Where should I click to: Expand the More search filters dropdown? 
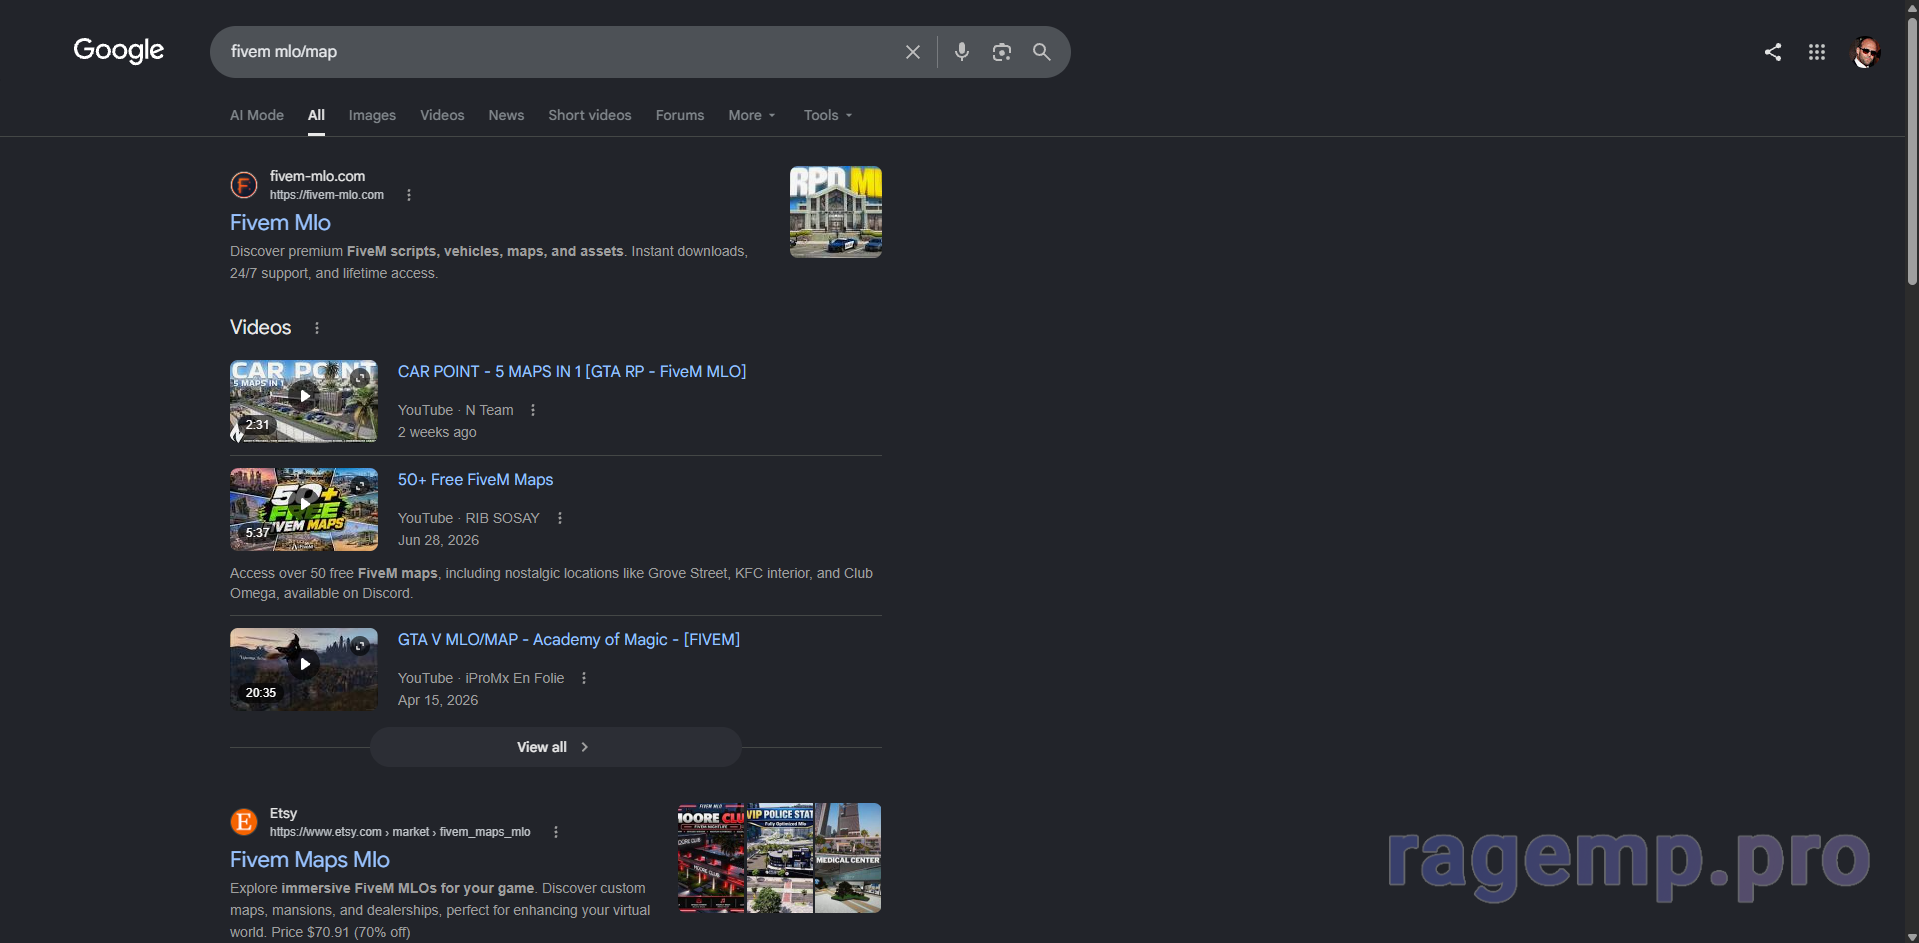click(752, 115)
